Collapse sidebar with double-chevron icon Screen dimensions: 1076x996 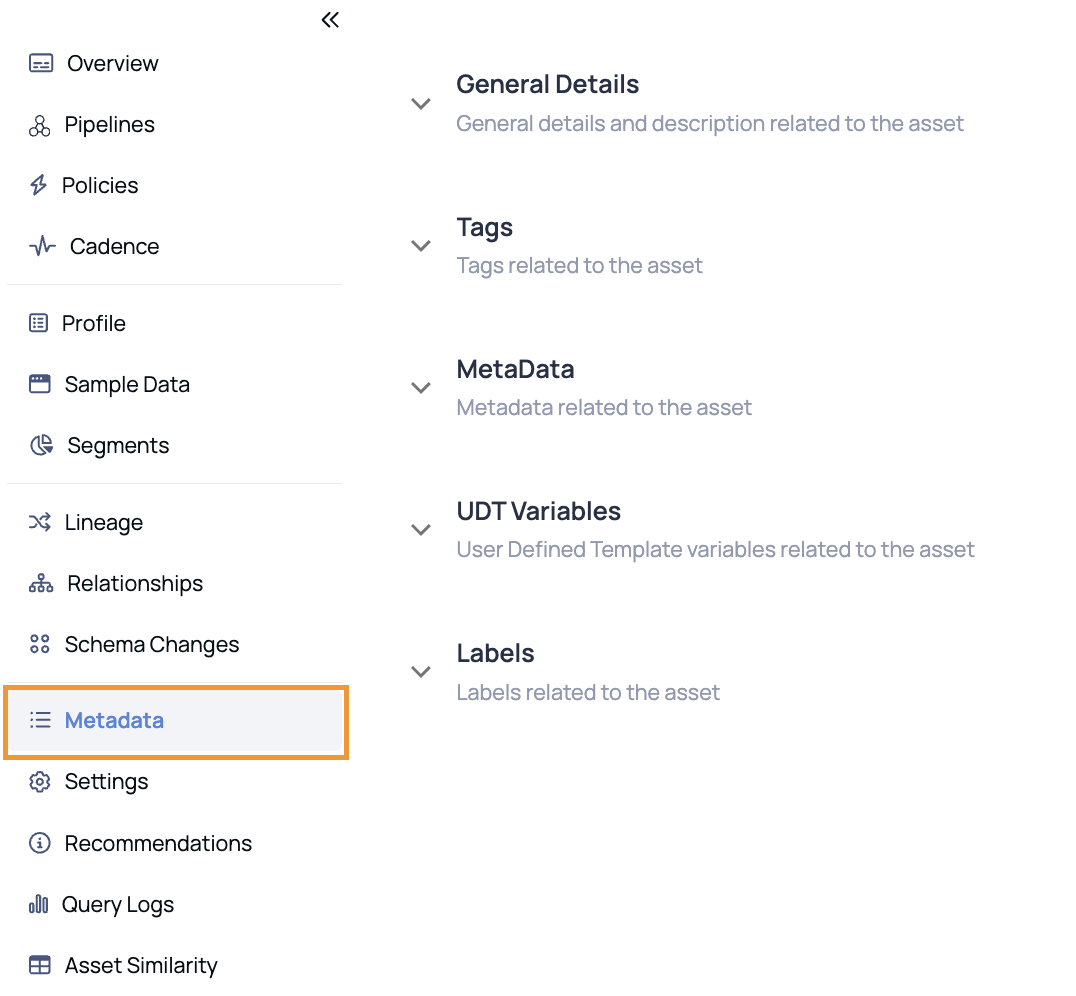[330, 20]
